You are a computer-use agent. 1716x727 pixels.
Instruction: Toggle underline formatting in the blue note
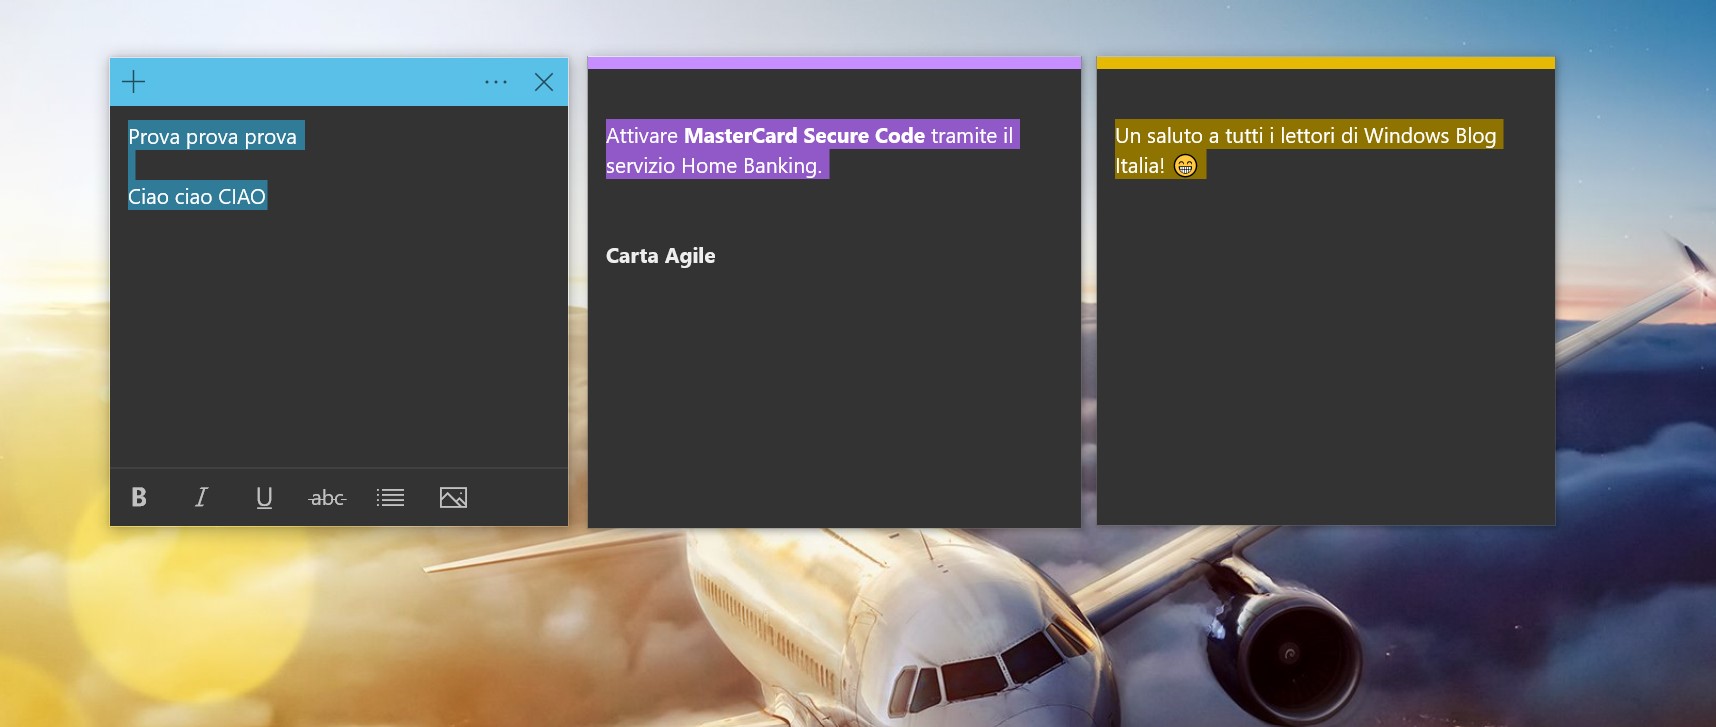point(264,497)
